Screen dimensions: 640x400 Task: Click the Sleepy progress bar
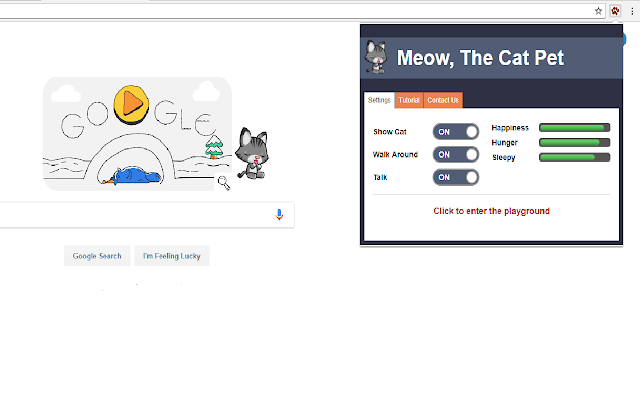(575, 157)
